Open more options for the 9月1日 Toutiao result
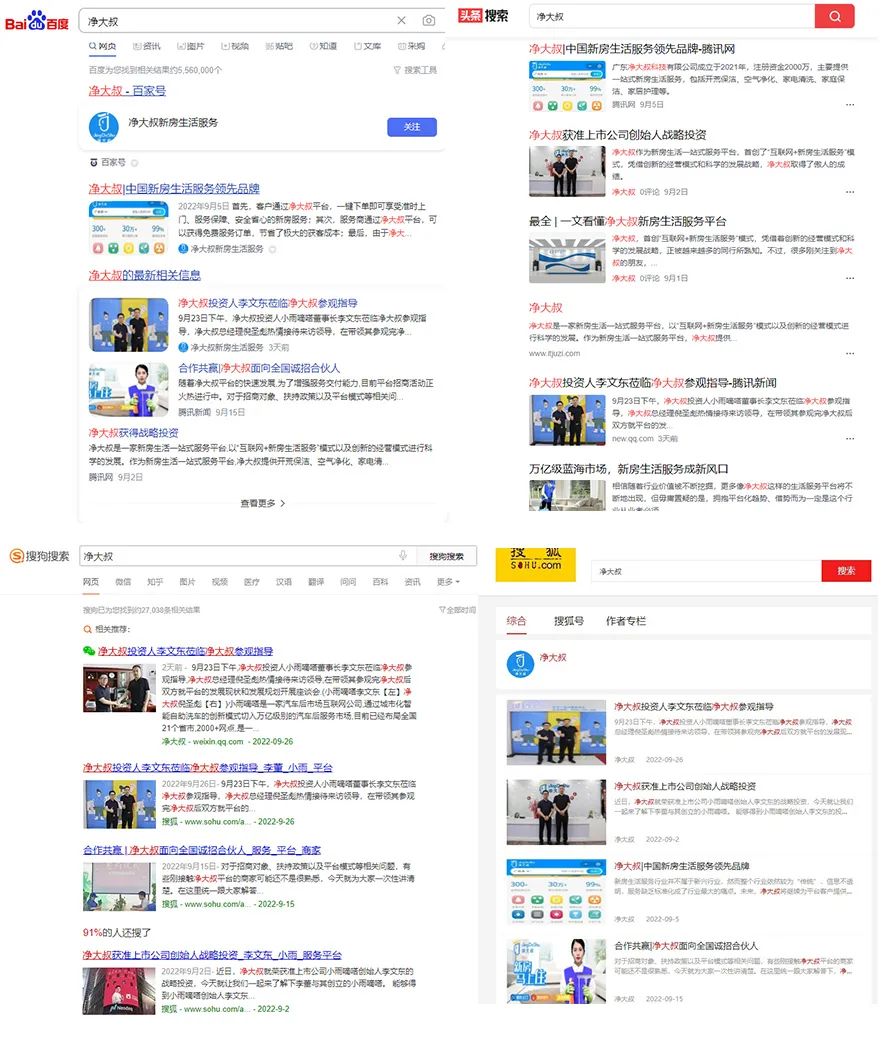891x1050 pixels. [849, 278]
